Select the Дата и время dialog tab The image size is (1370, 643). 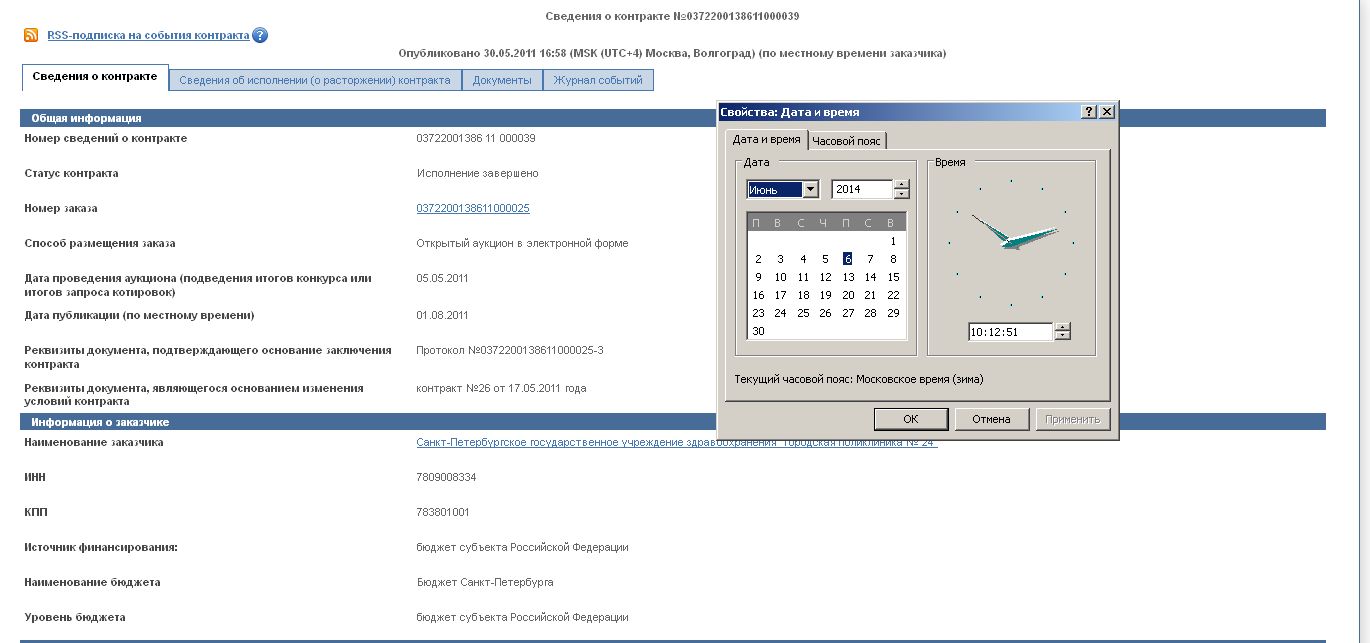(x=766, y=139)
